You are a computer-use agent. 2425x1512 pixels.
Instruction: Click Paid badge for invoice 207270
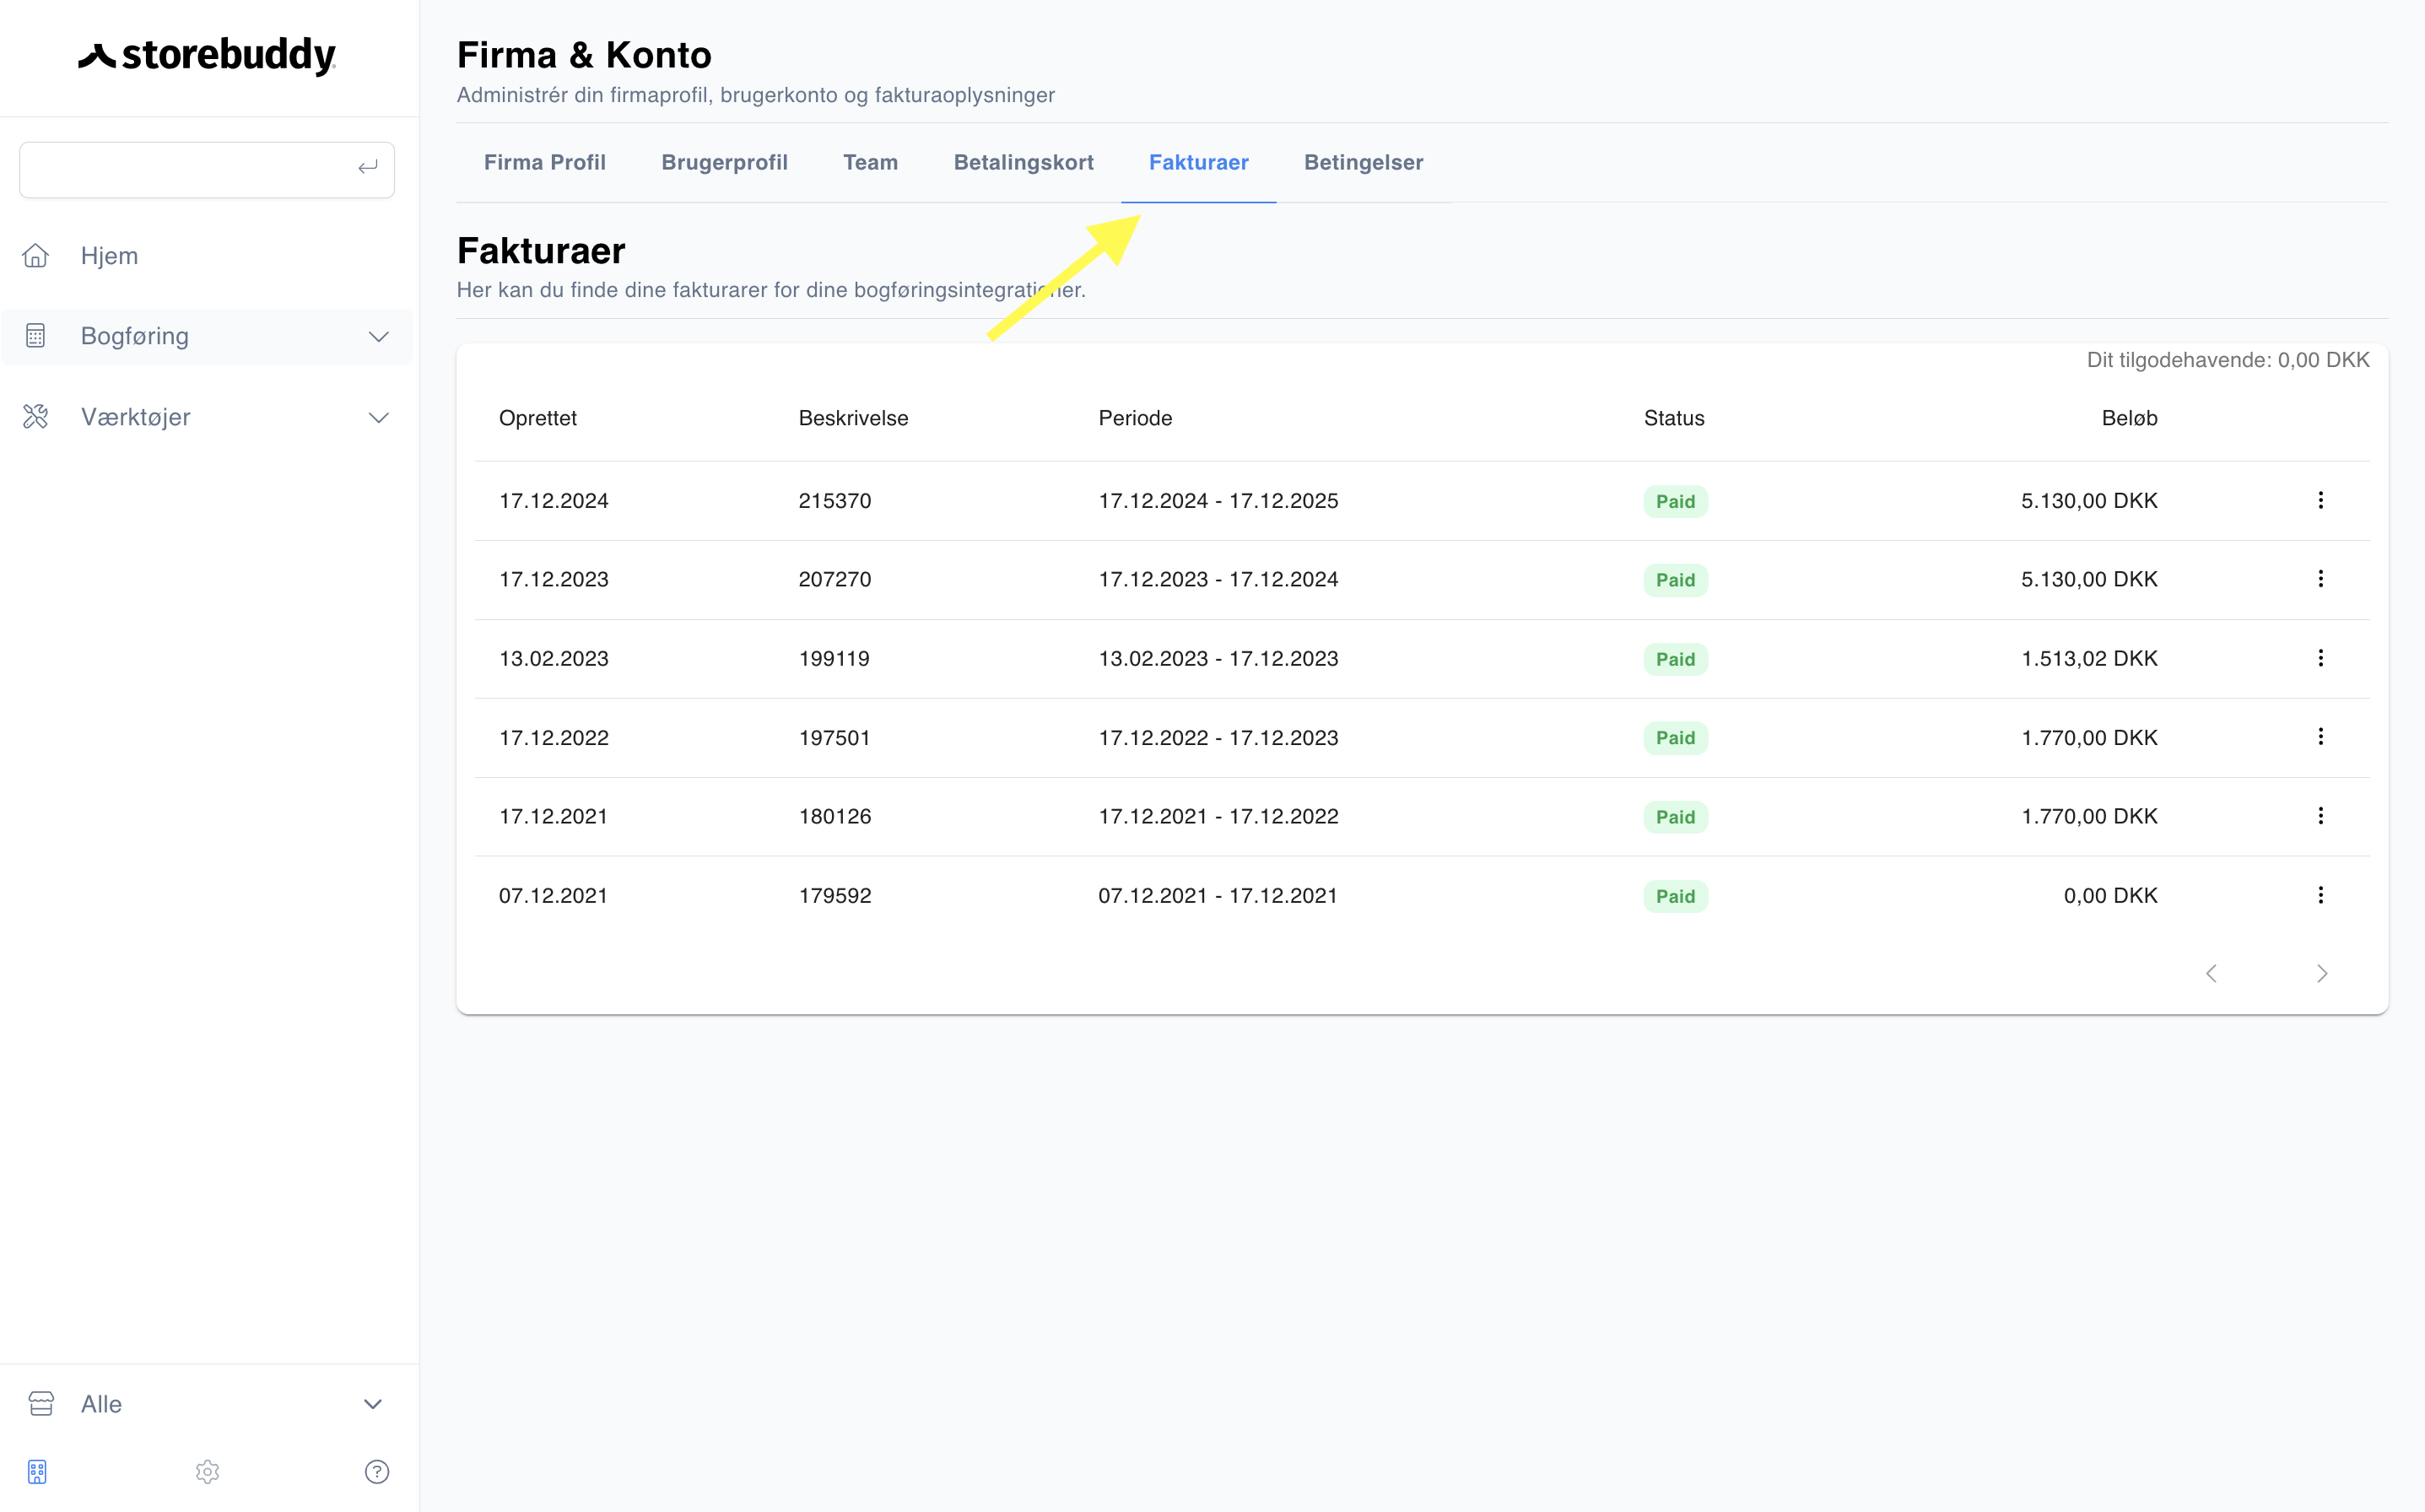coord(1675,580)
